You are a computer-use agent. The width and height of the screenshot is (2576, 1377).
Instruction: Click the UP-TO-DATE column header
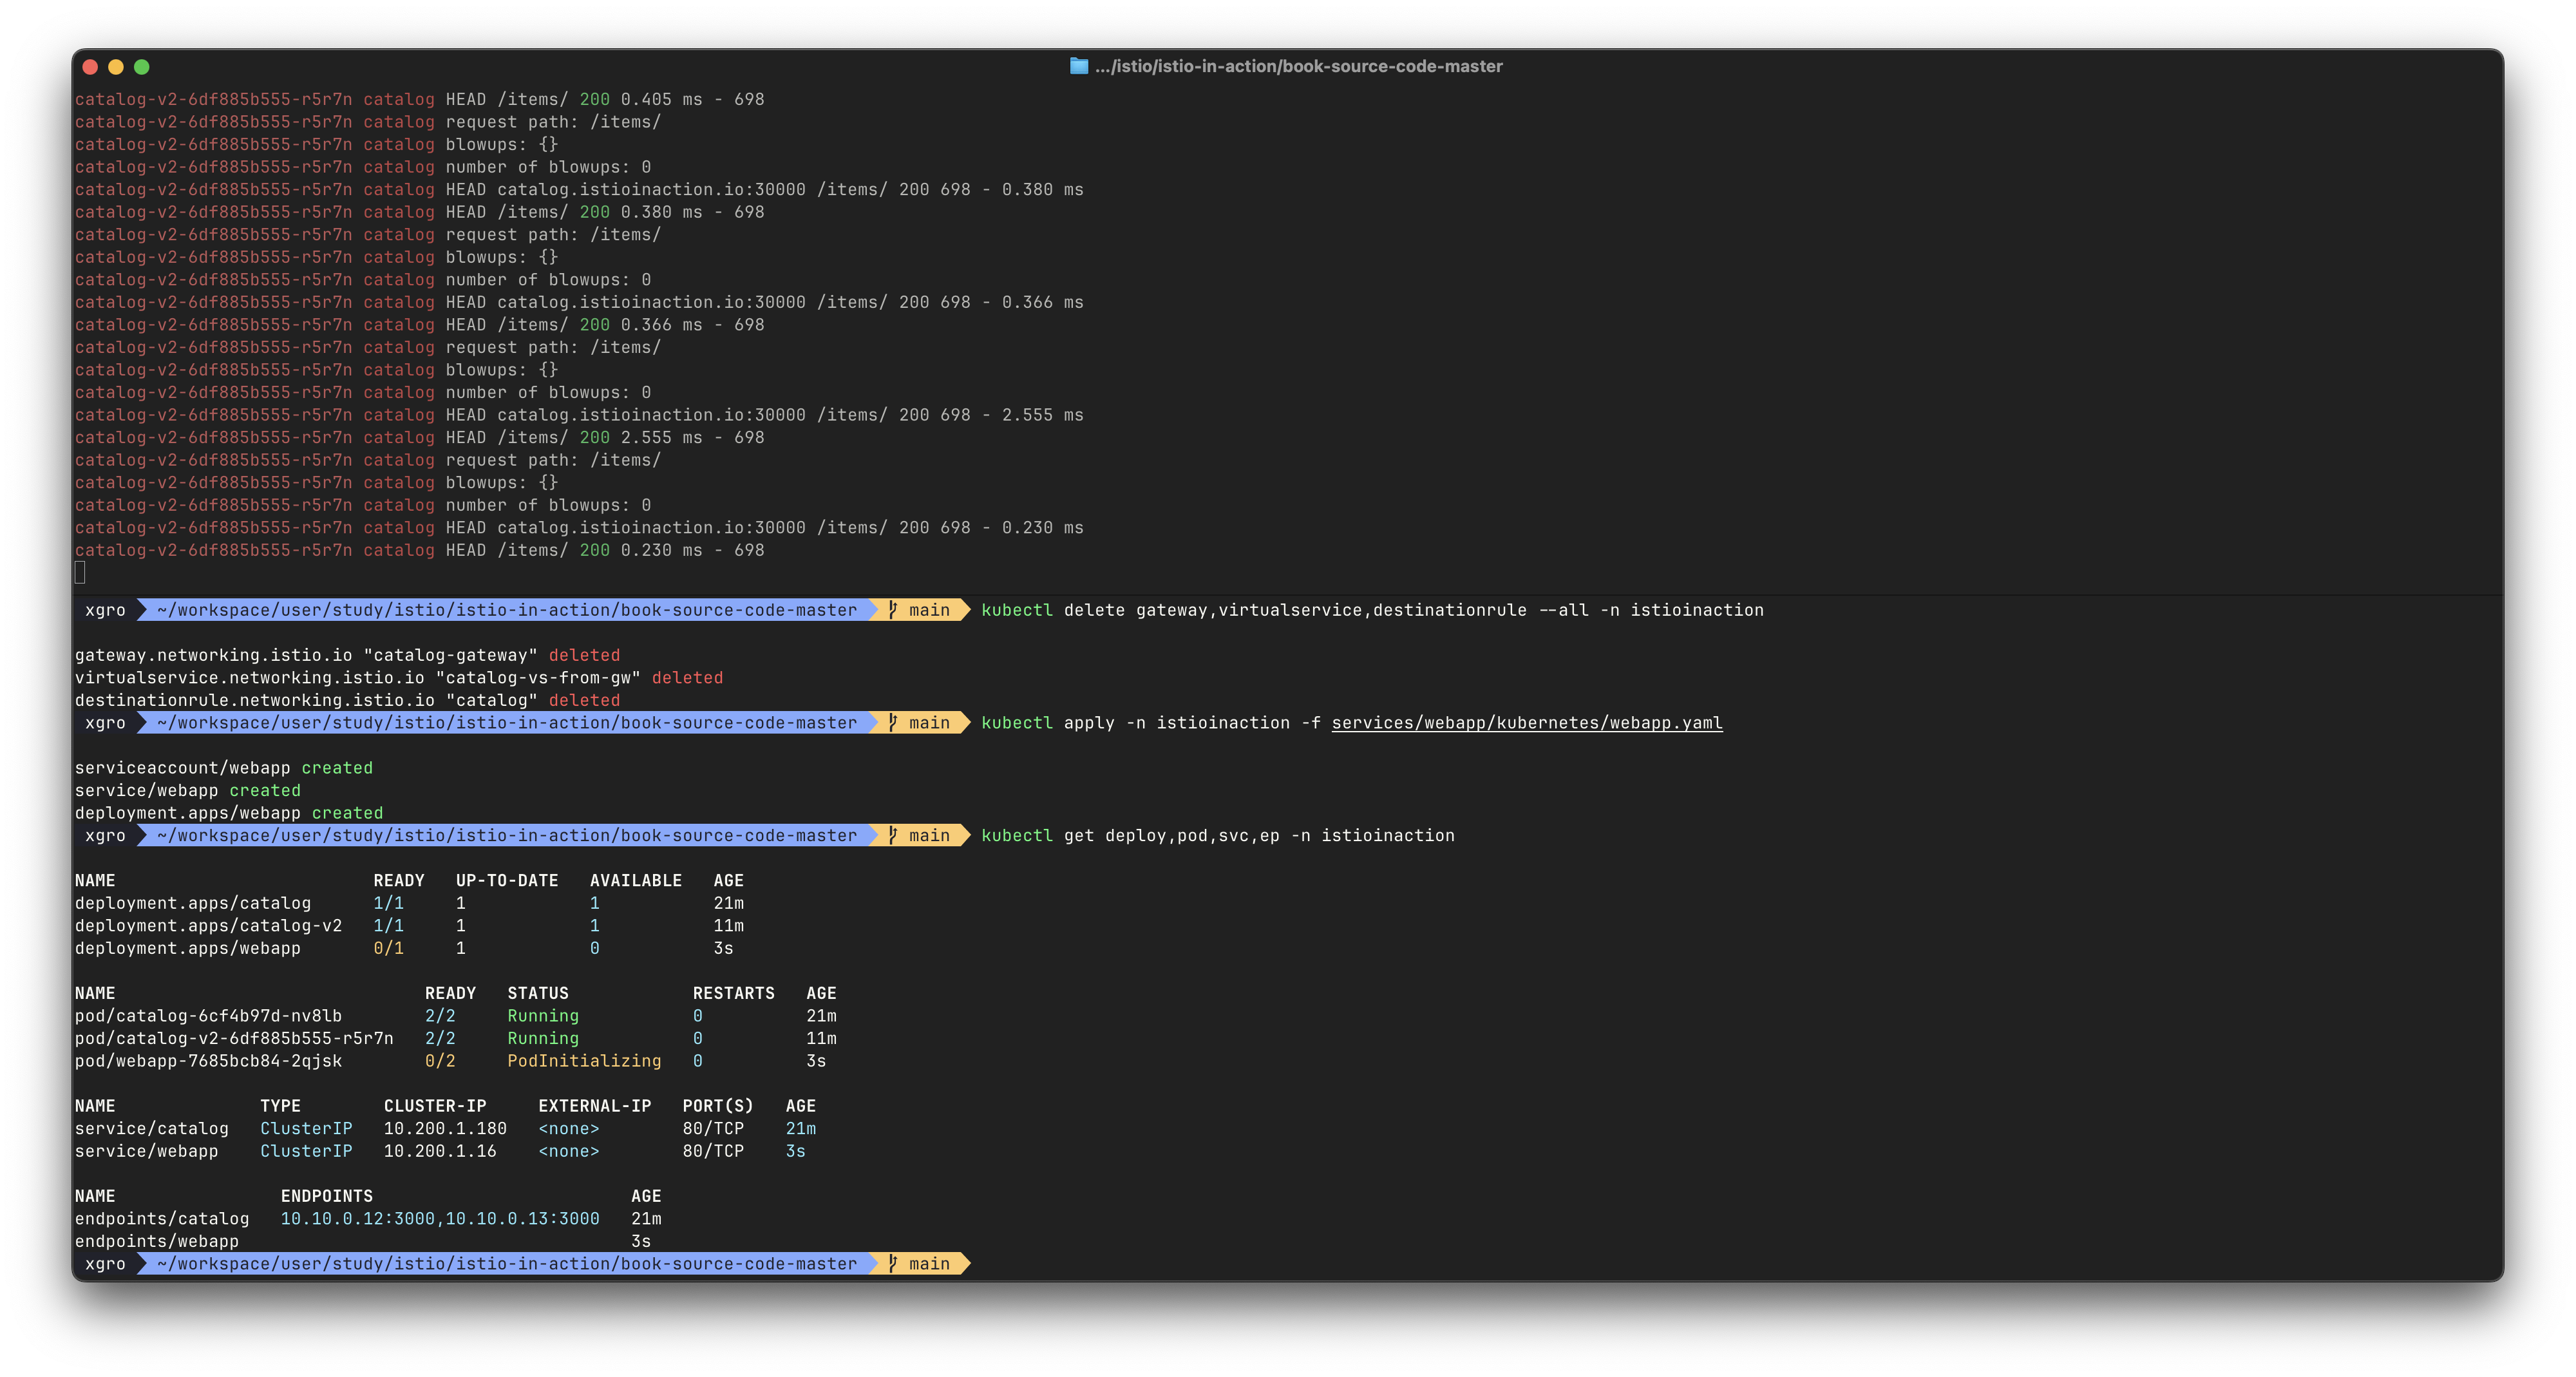click(507, 881)
